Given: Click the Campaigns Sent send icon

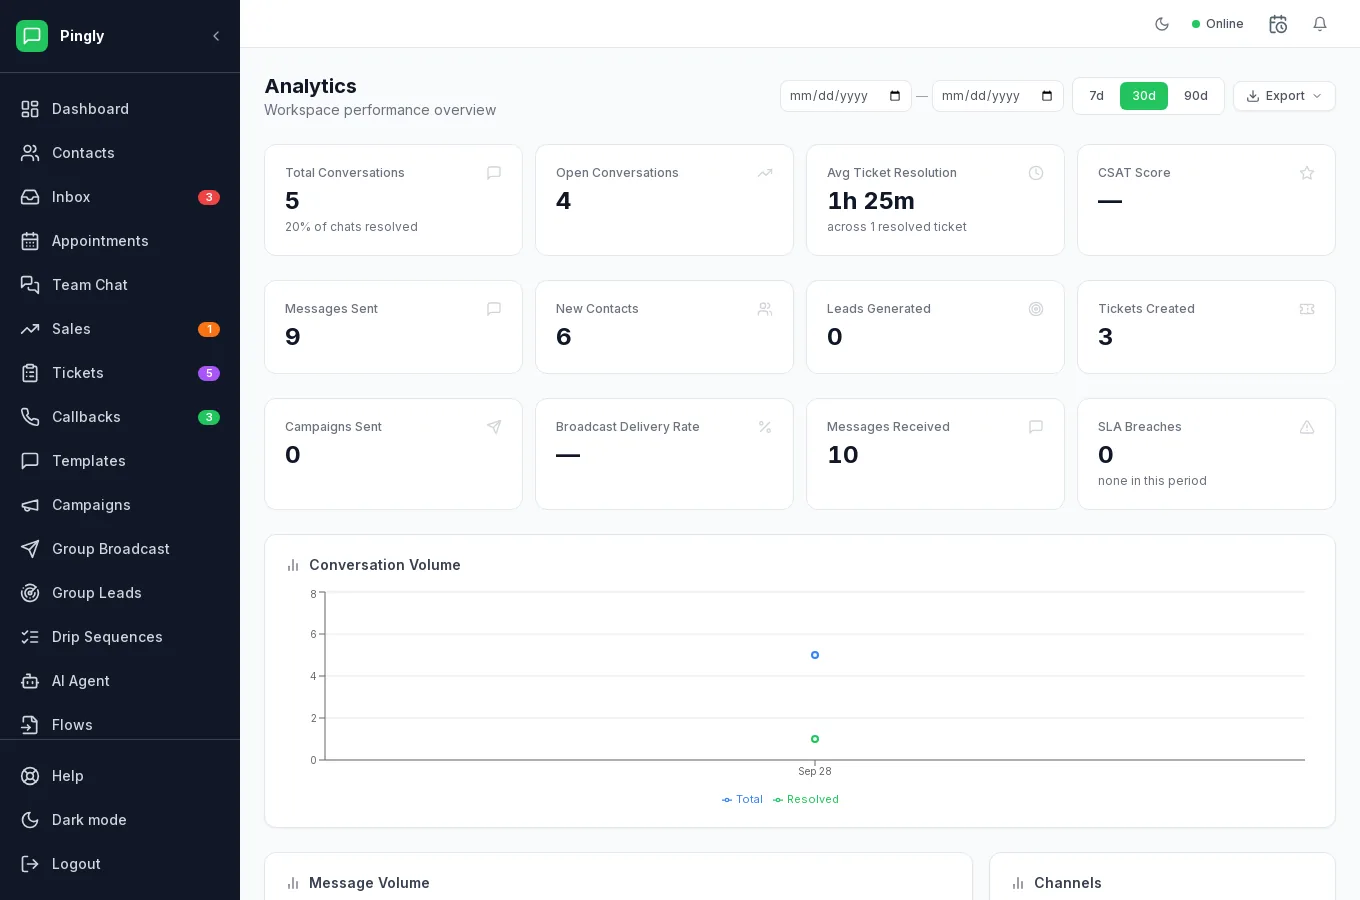Looking at the screenshot, I should click(x=494, y=427).
